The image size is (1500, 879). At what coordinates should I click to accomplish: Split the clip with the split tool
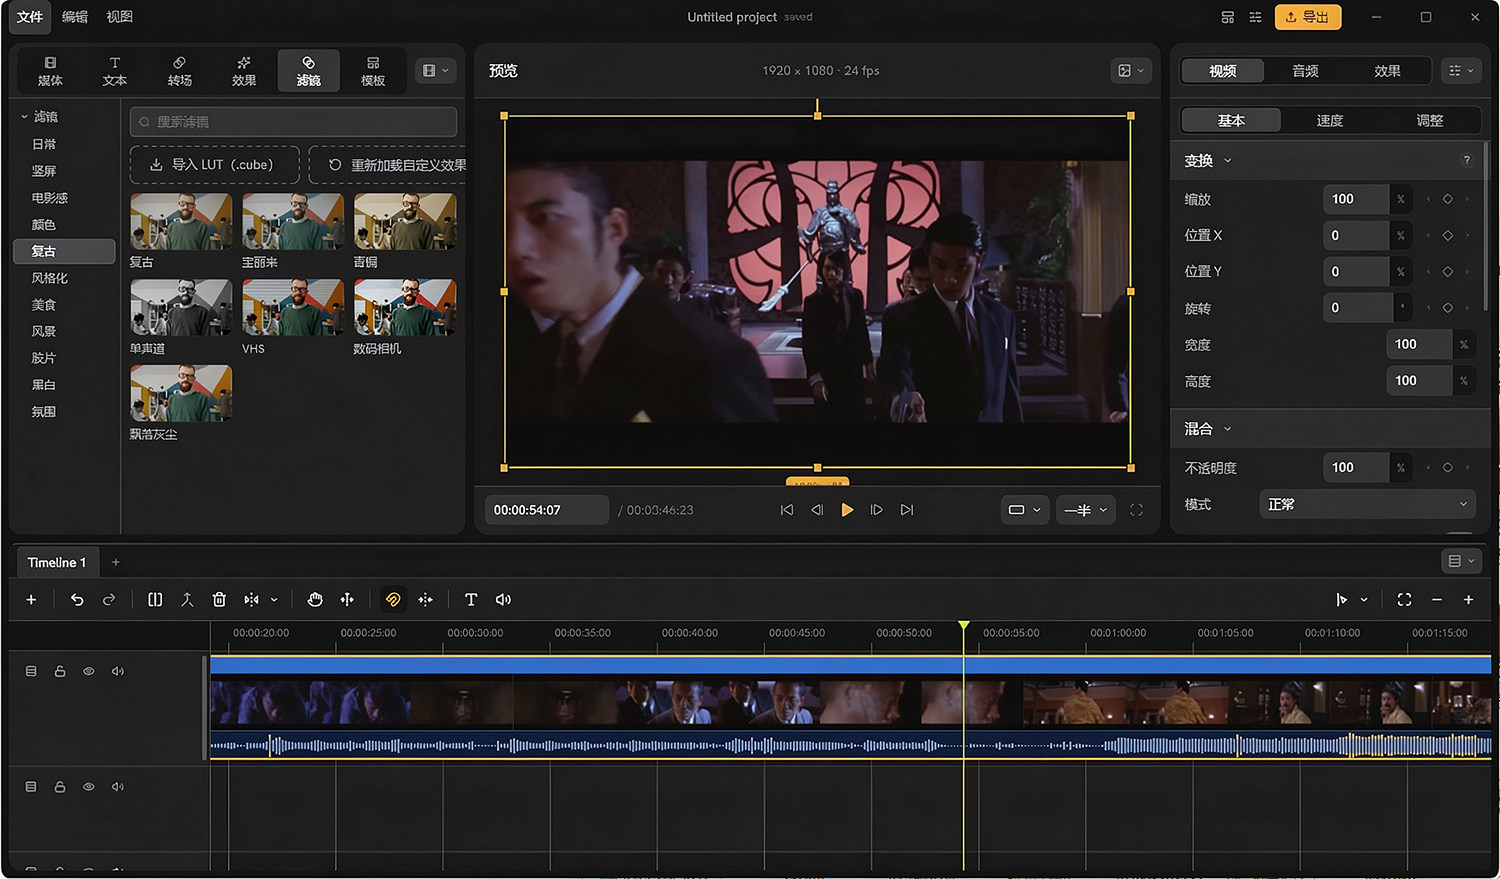click(x=155, y=600)
